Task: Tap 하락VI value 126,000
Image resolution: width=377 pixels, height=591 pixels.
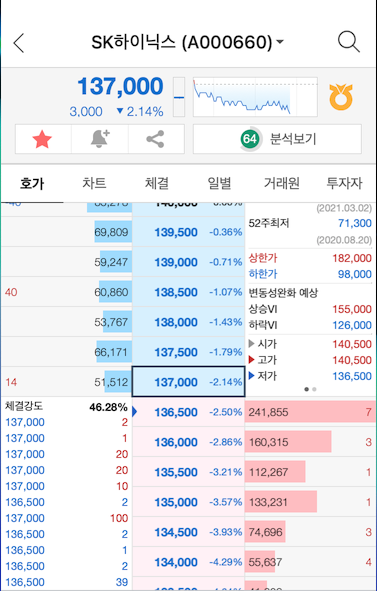Action: click(352, 325)
